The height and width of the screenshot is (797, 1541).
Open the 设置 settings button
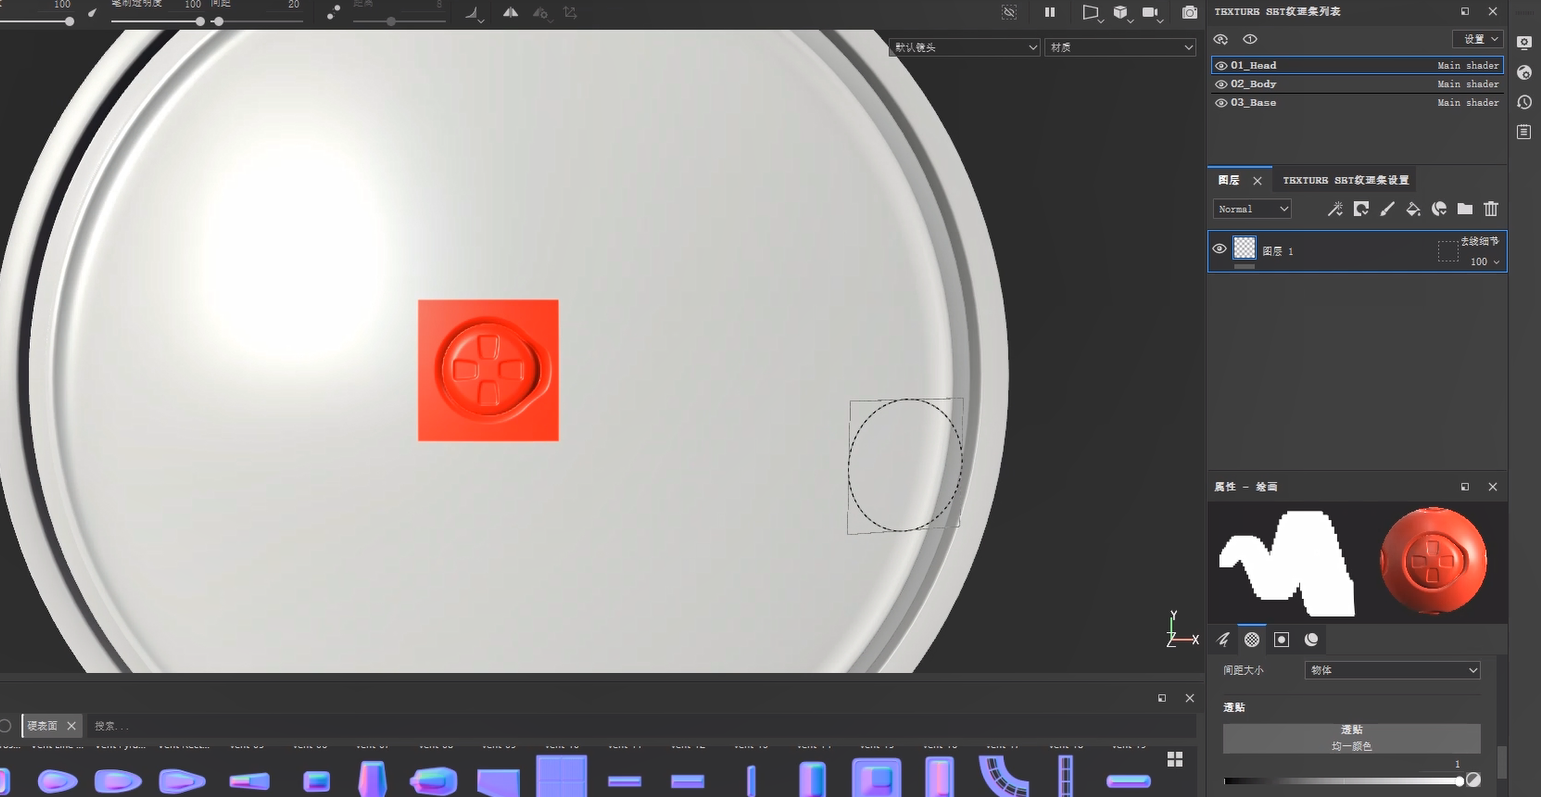pyautogui.click(x=1477, y=38)
